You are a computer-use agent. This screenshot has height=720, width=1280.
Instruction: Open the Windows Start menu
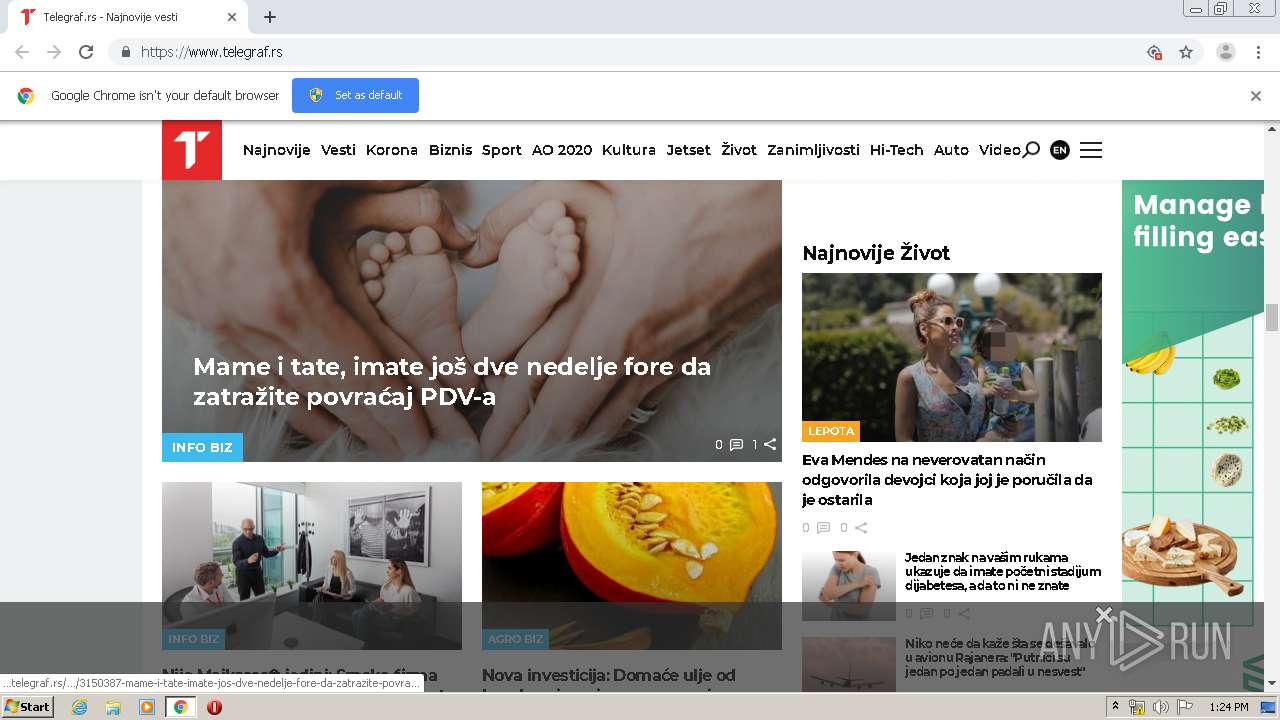click(28, 707)
